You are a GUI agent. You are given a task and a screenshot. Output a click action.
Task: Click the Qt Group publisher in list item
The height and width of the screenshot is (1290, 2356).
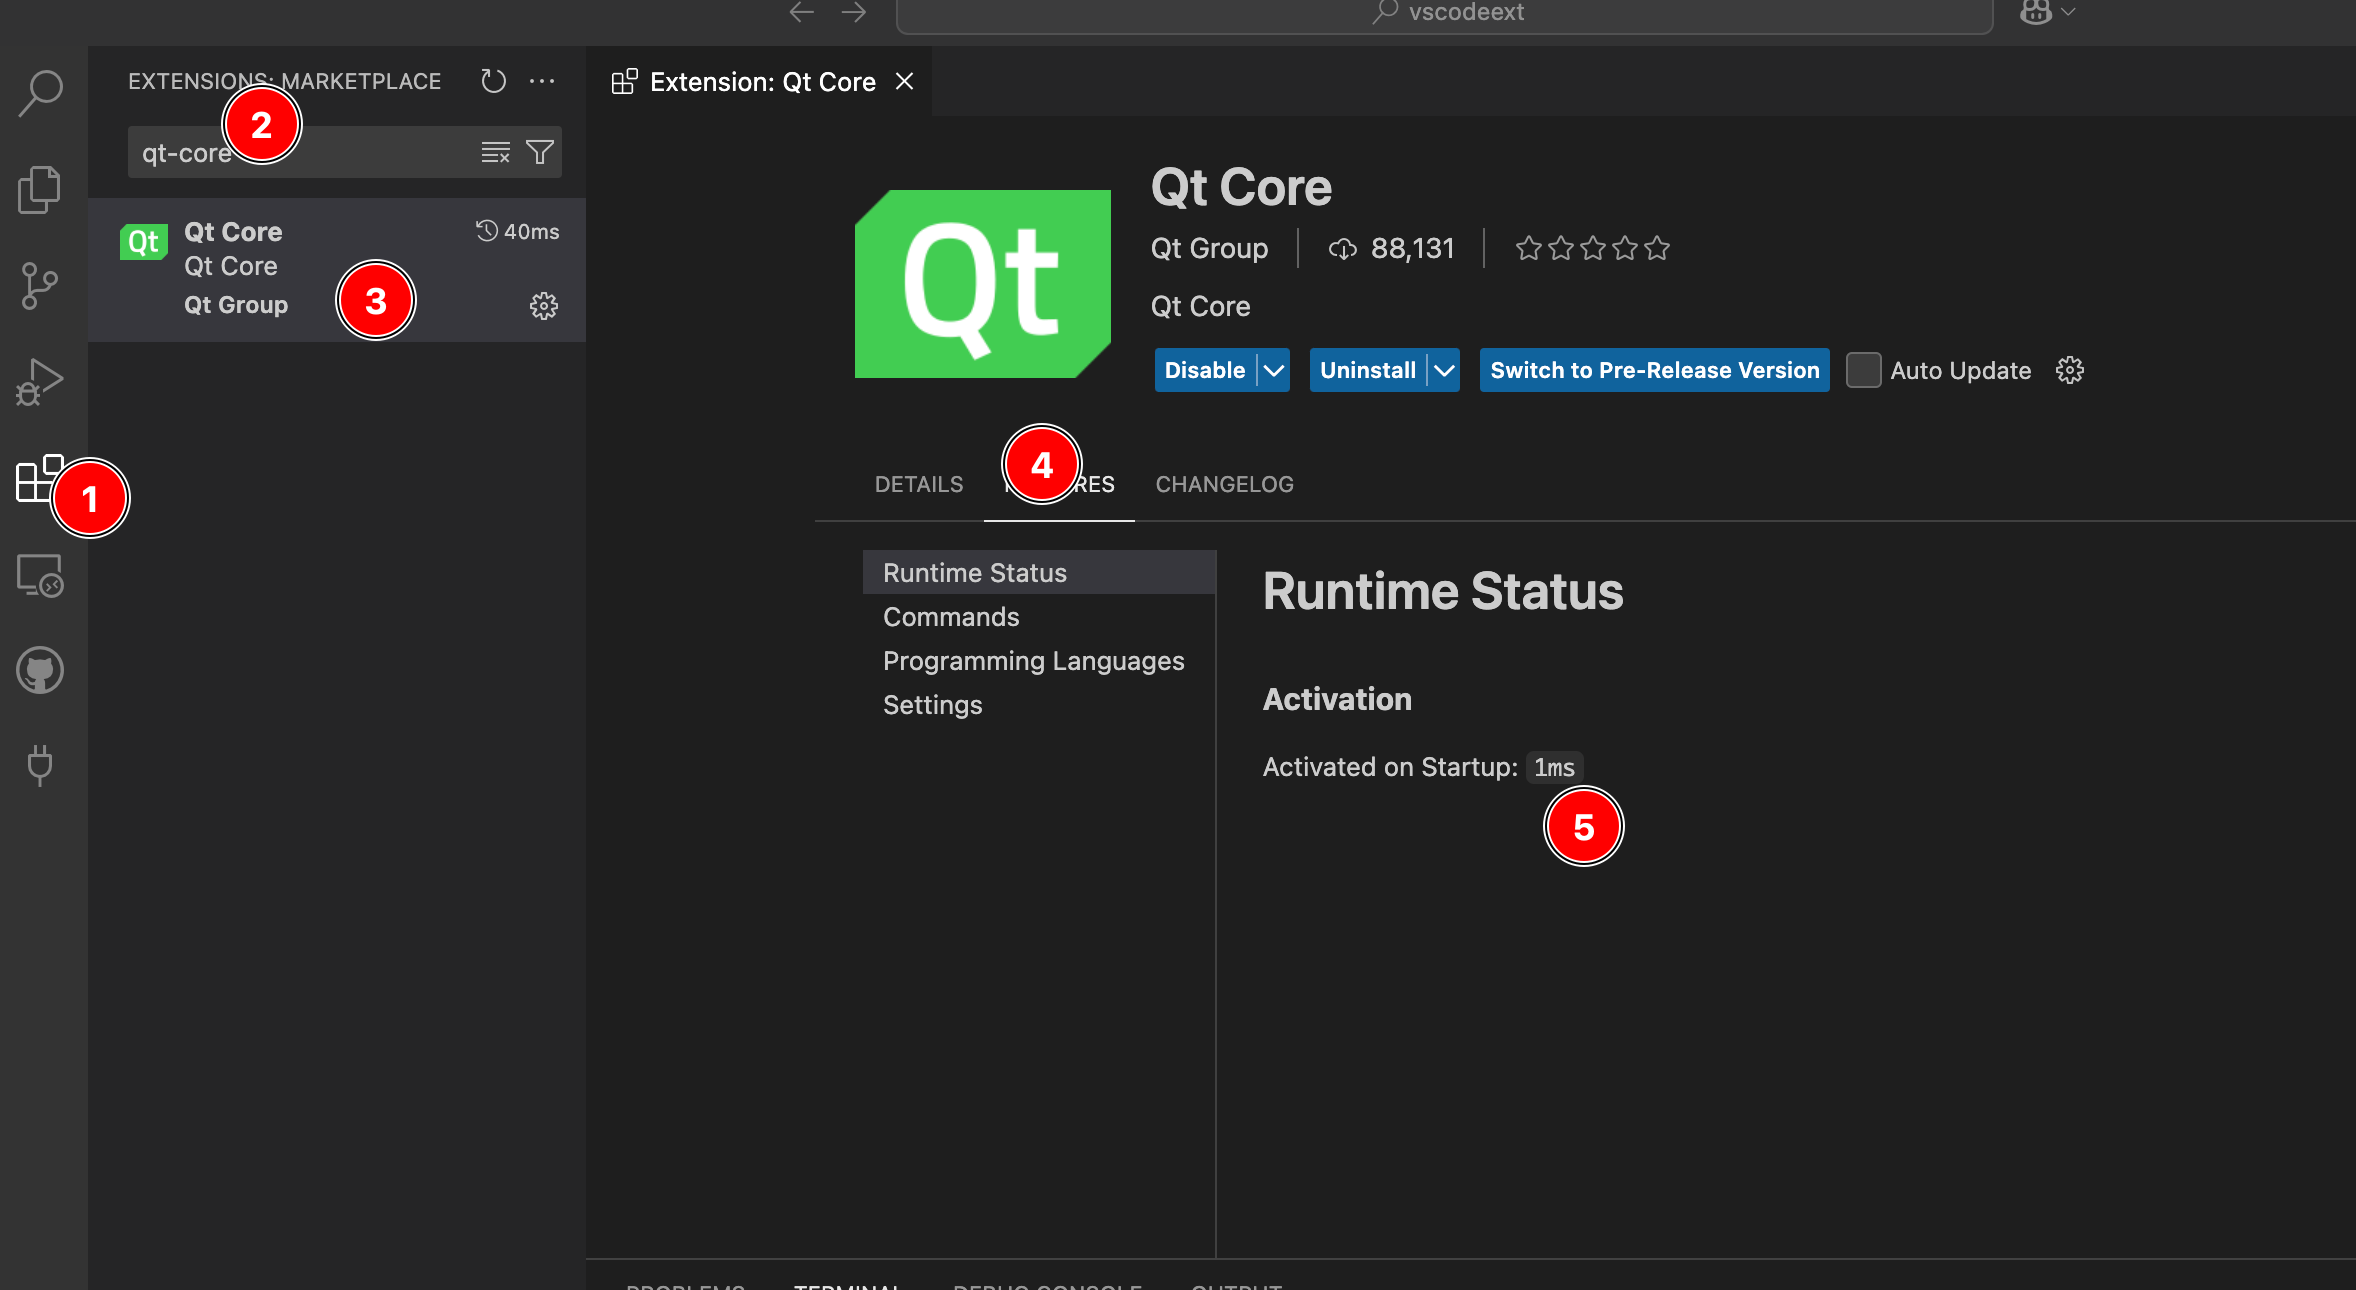coord(236,305)
